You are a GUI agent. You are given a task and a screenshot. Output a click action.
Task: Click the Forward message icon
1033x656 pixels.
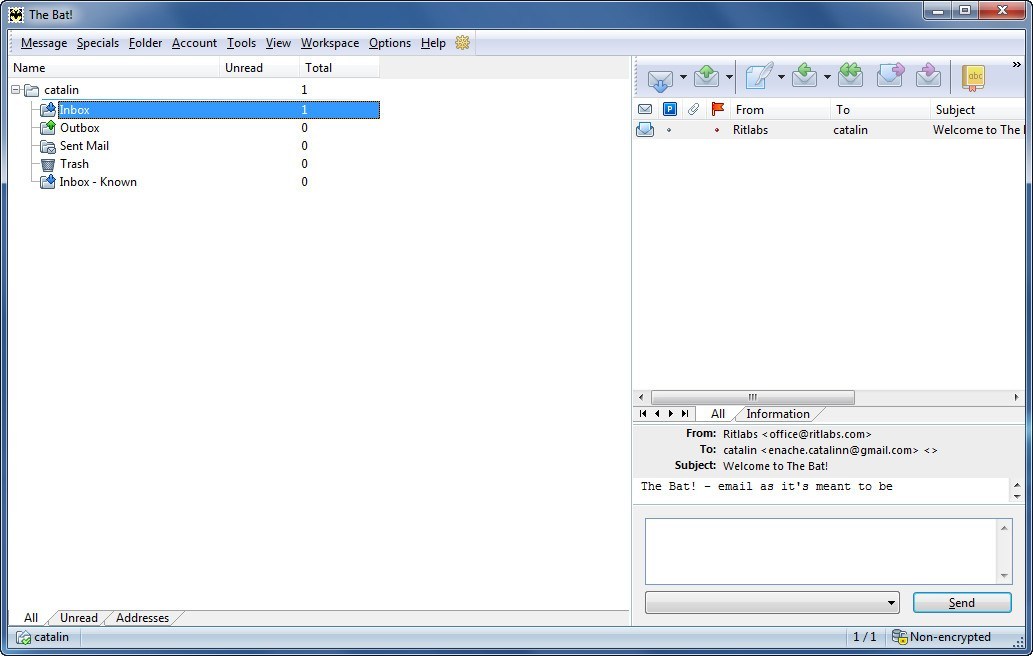890,78
